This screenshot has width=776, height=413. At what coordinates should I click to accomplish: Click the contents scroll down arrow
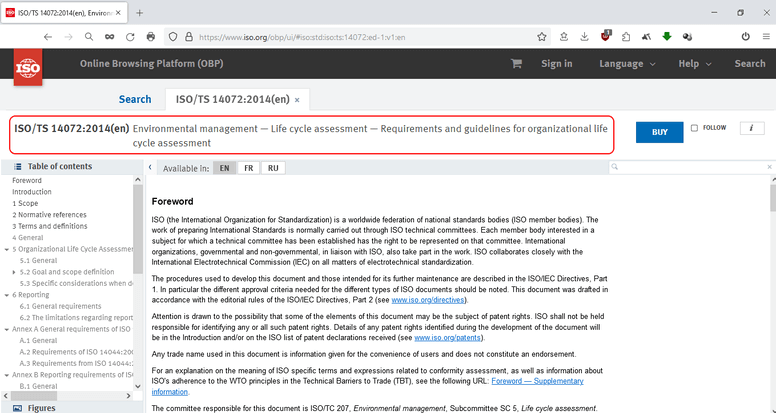coord(138,387)
